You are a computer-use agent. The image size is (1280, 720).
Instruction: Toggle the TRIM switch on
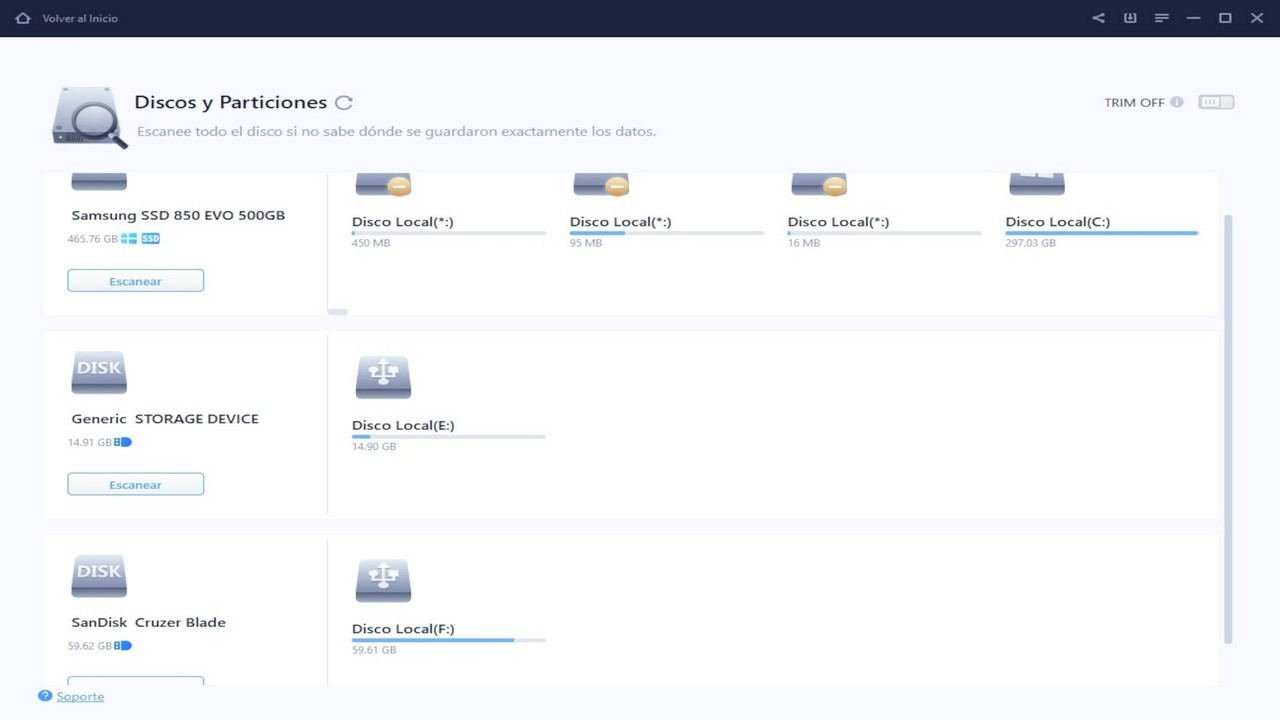[1216, 102]
